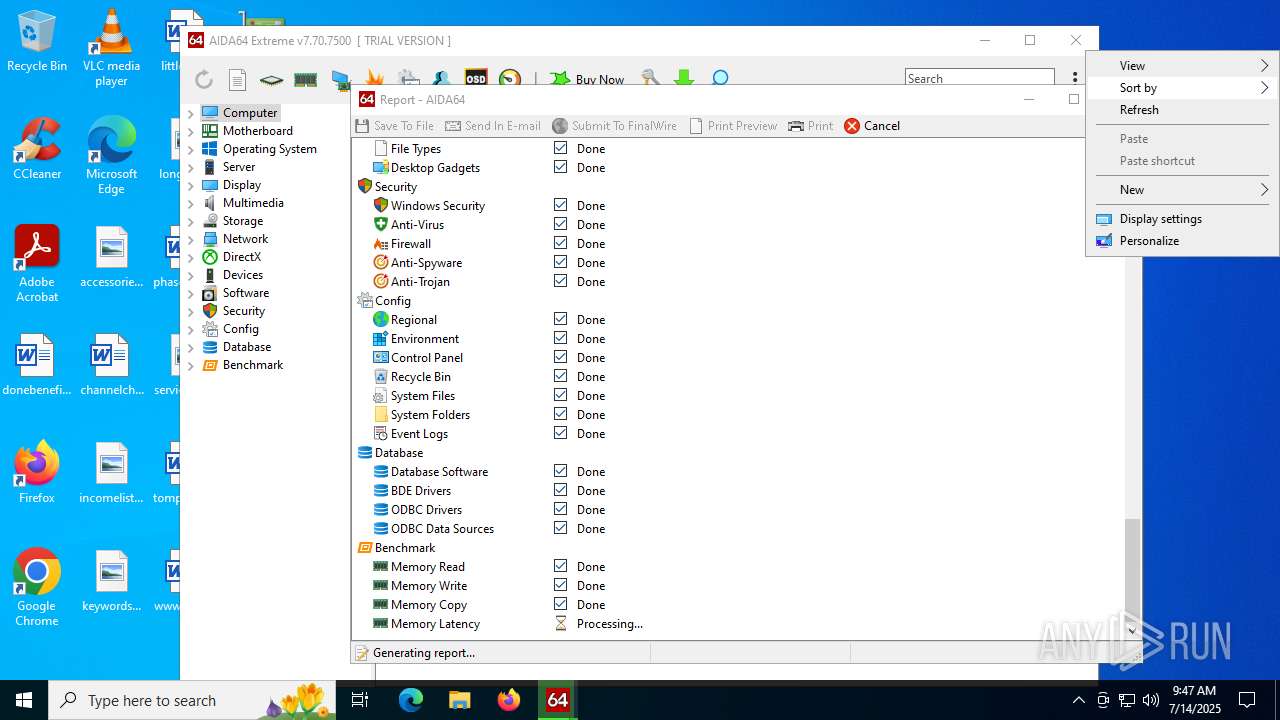Cancel the report generation
Viewport: 1280px width, 720px height.
click(872, 126)
